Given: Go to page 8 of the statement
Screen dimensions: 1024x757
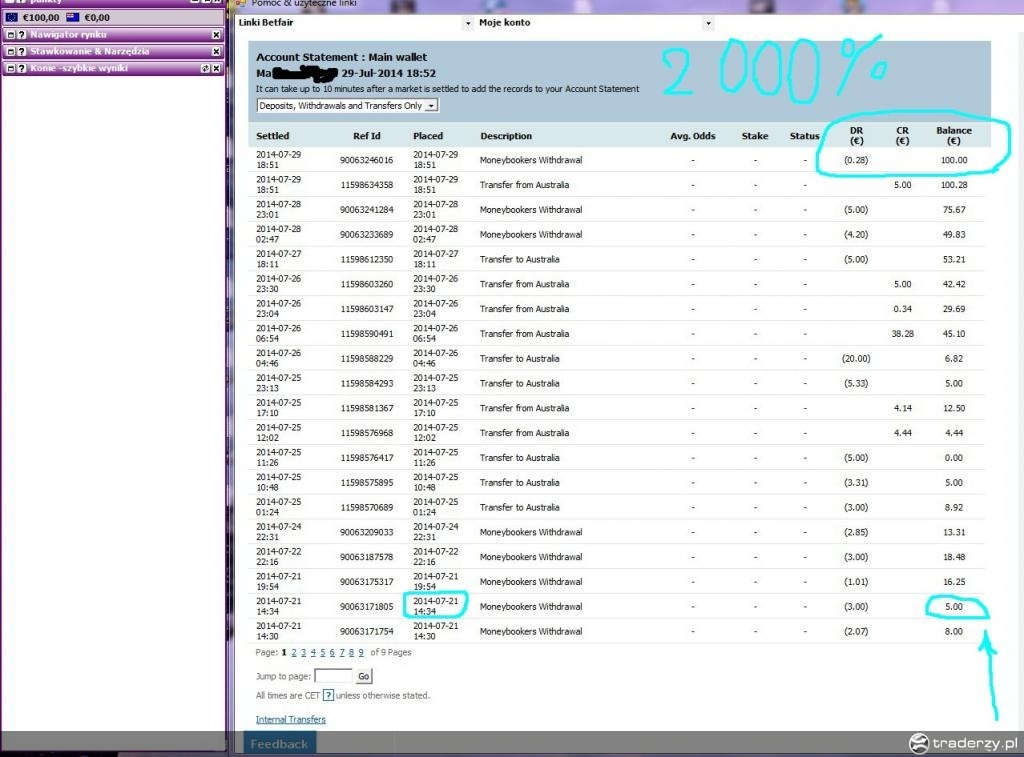Looking at the screenshot, I should [x=351, y=652].
